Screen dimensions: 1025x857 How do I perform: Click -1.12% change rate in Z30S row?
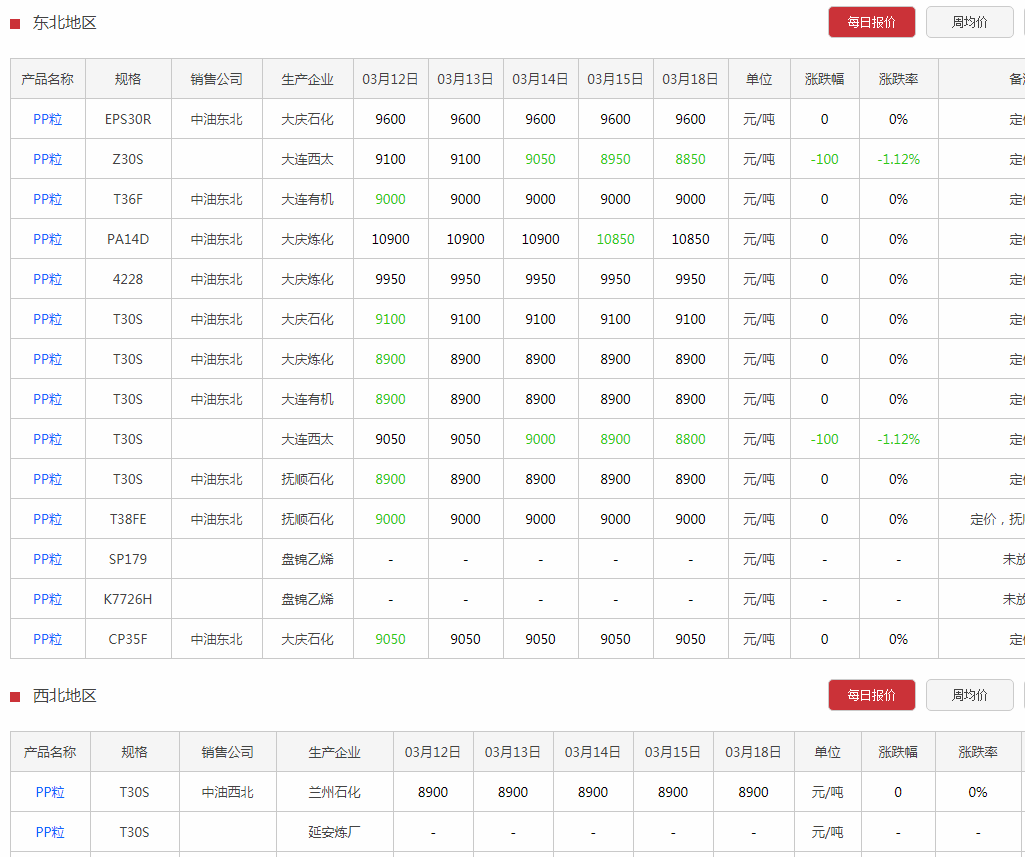click(899, 159)
